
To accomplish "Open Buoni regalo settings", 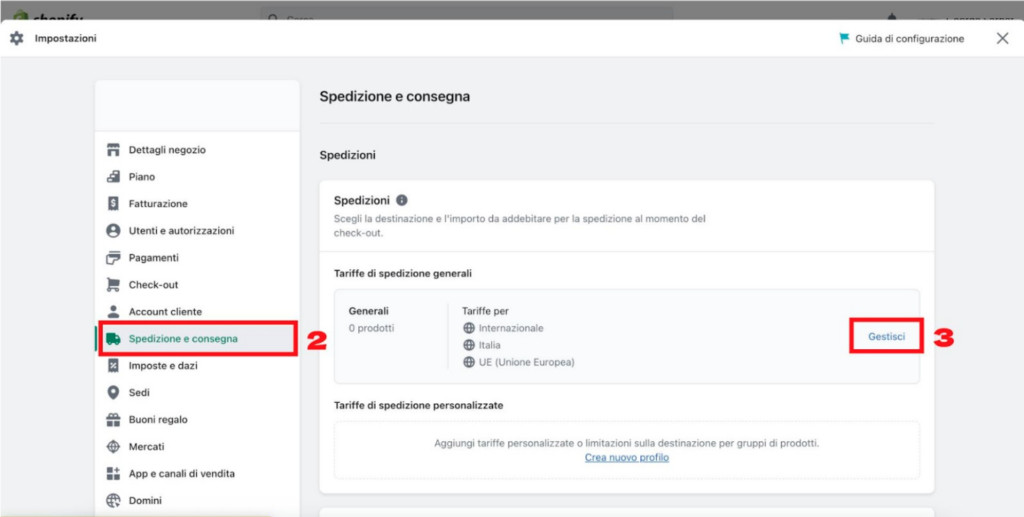I will [x=158, y=420].
